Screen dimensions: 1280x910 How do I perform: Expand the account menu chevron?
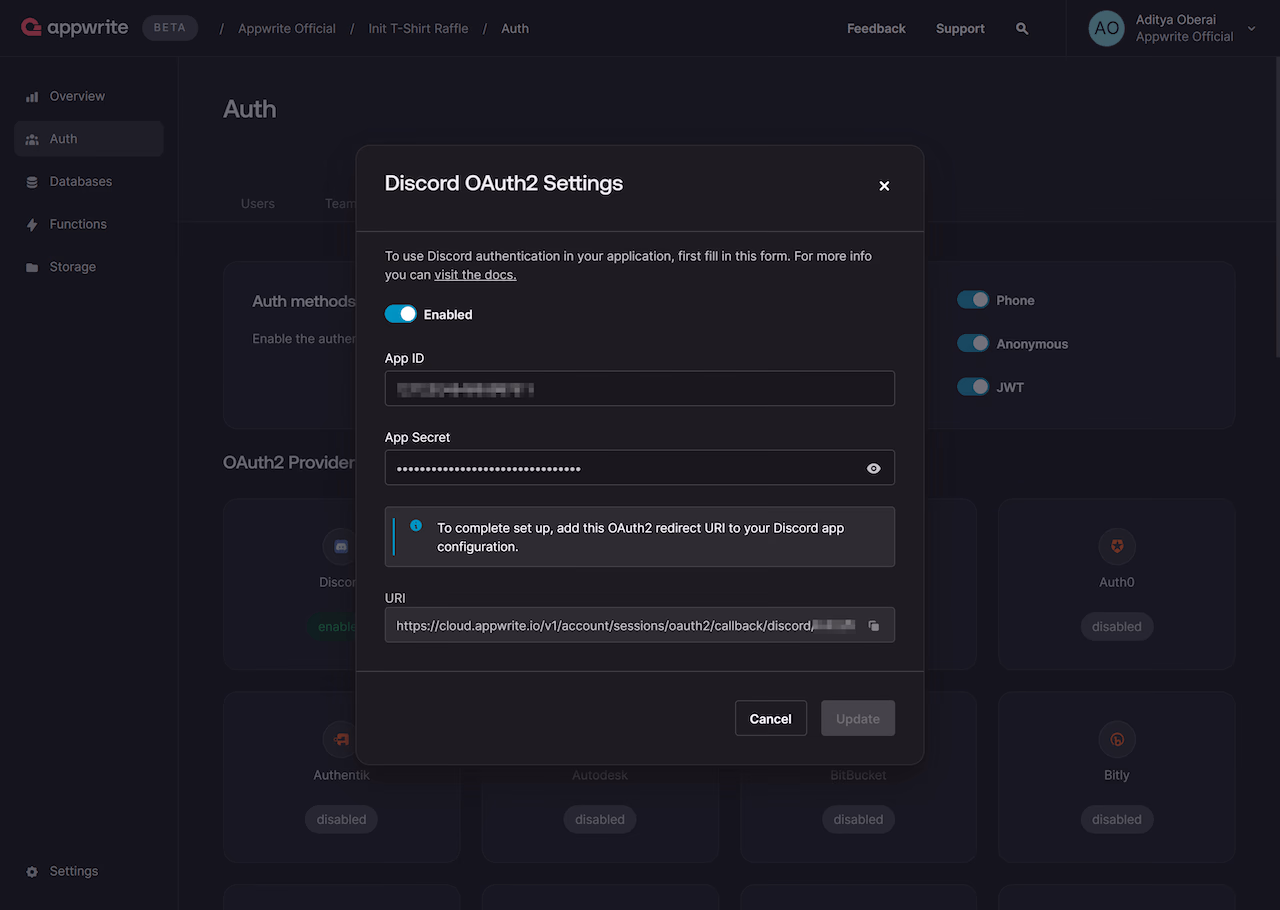pos(1251,29)
